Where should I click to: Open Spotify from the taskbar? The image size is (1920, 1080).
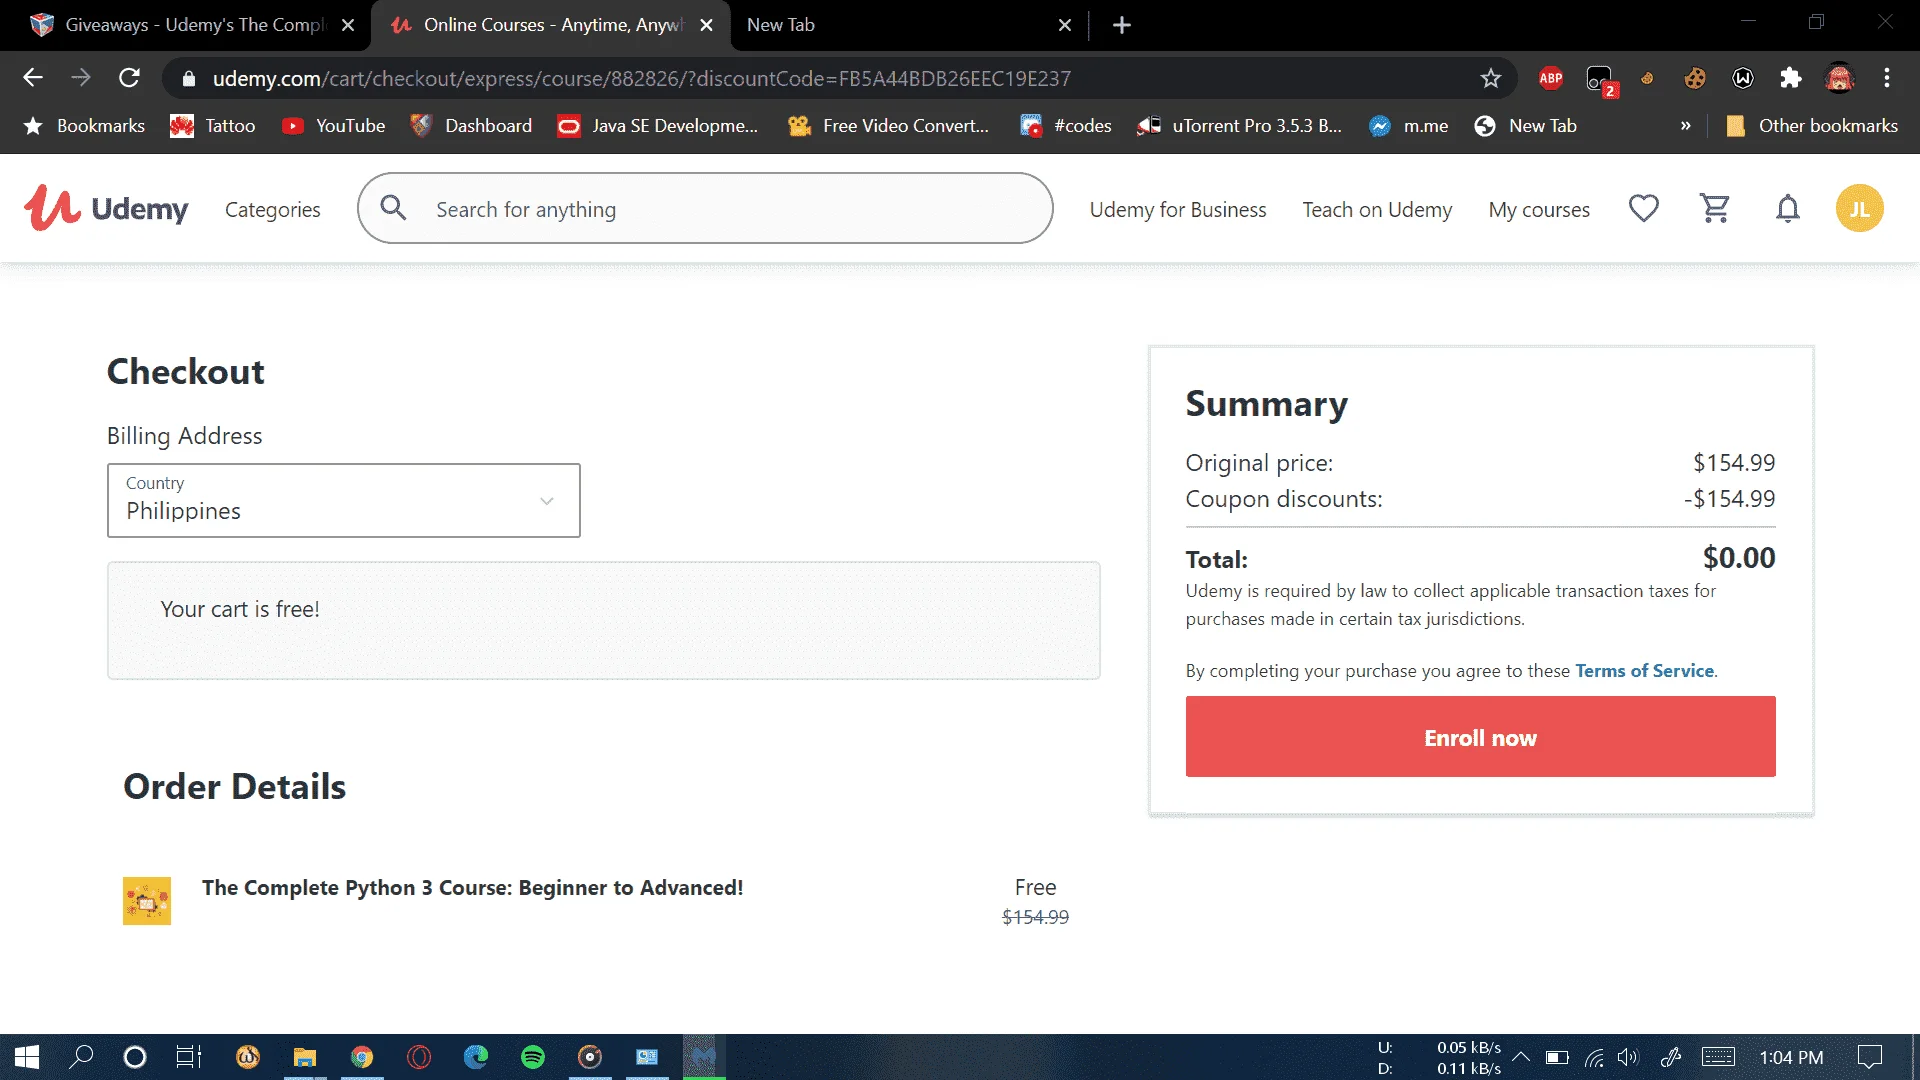pyautogui.click(x=533, y=1057)
